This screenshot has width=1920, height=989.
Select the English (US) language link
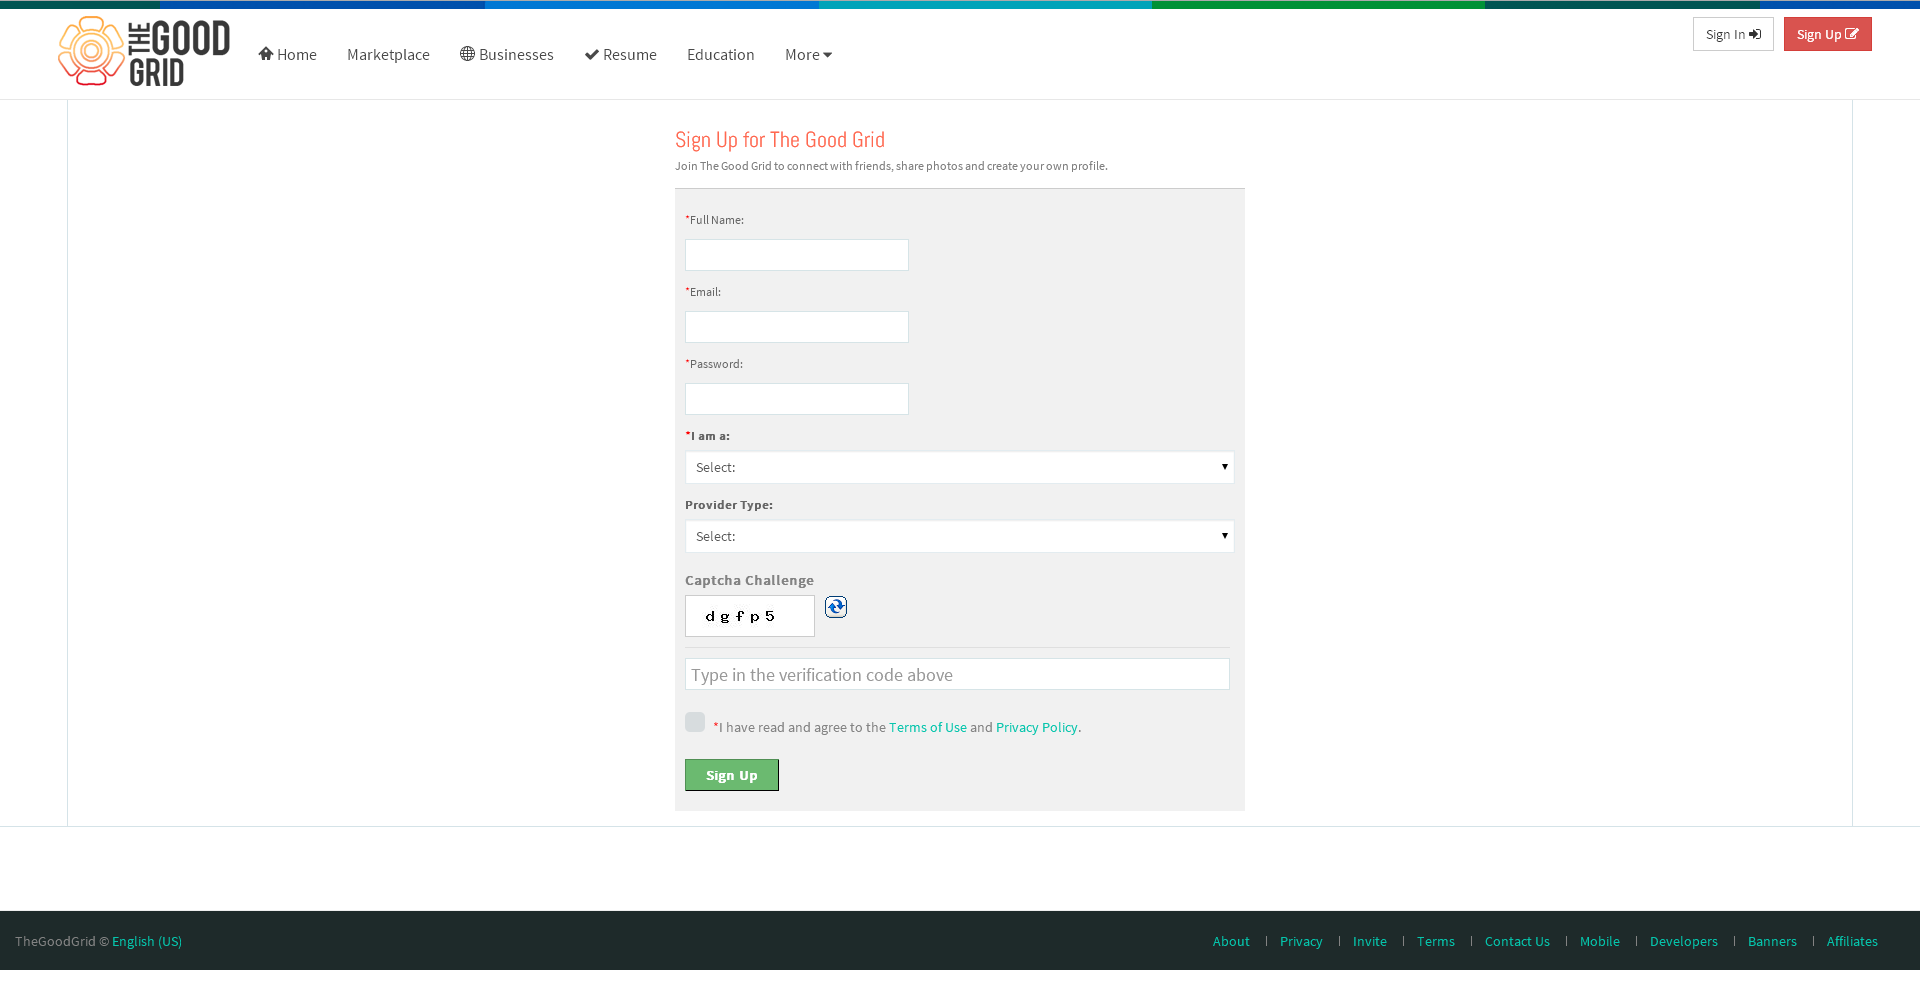click(147, 941)
